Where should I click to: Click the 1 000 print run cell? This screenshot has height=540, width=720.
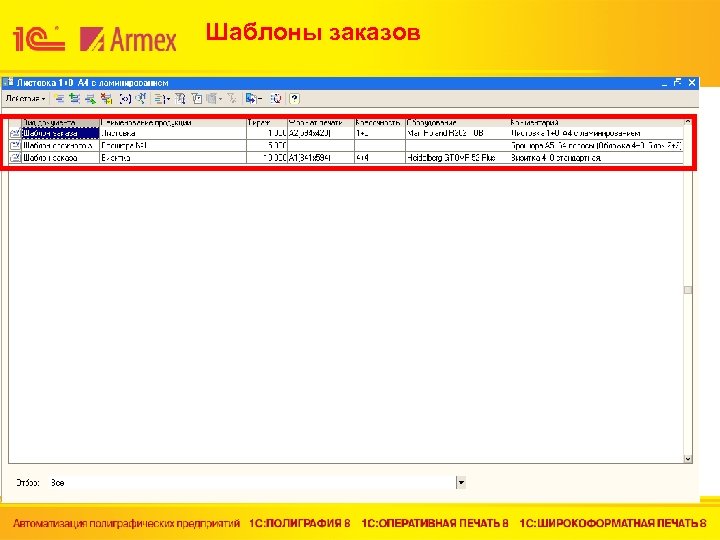[x=267, y=133]
